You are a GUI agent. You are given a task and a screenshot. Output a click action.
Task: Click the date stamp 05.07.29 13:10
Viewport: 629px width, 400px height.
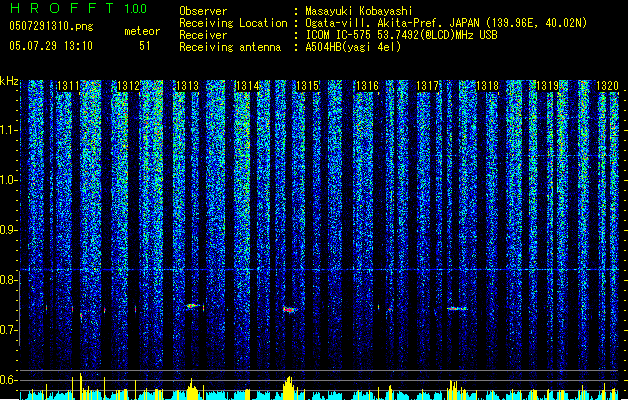(x=51, y=46)
